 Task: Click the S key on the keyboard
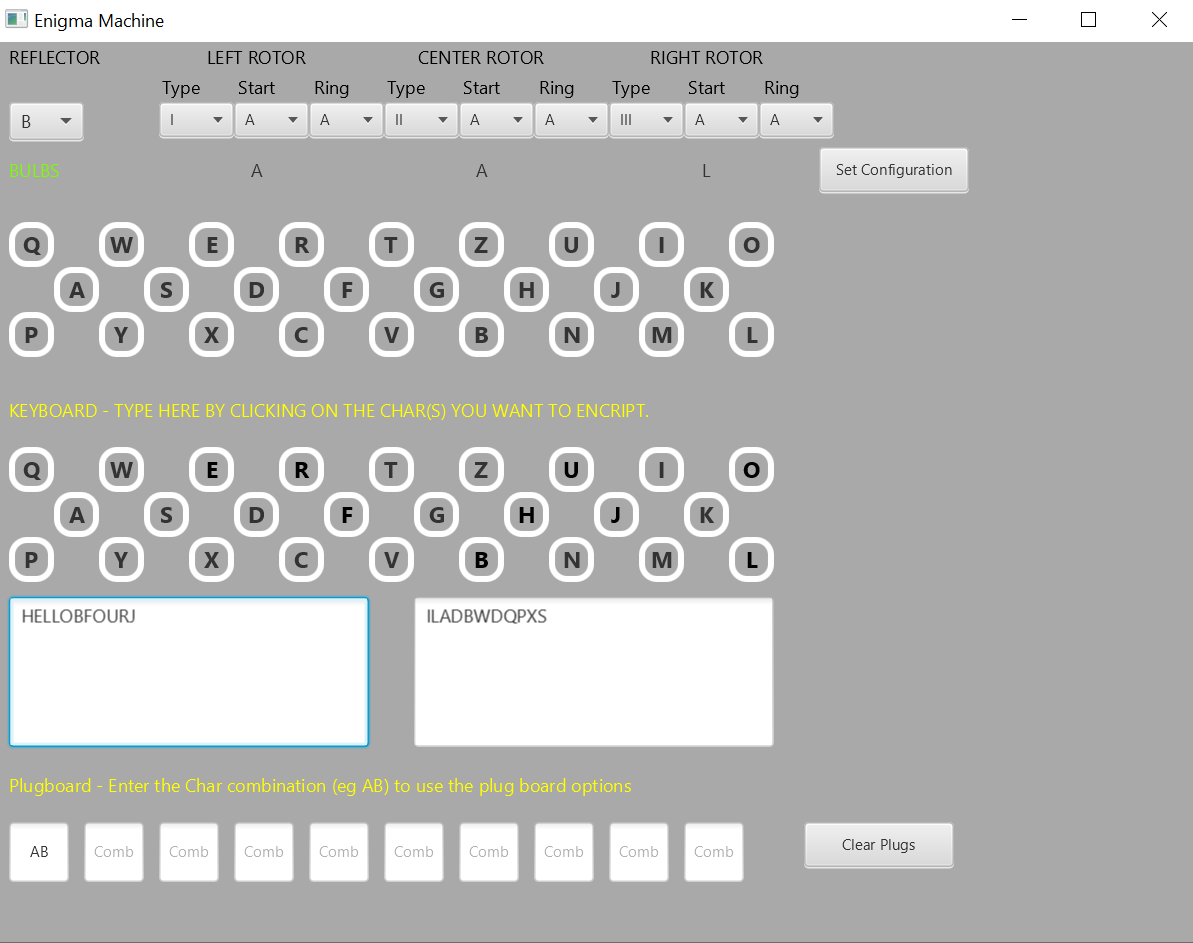point(166,515)
